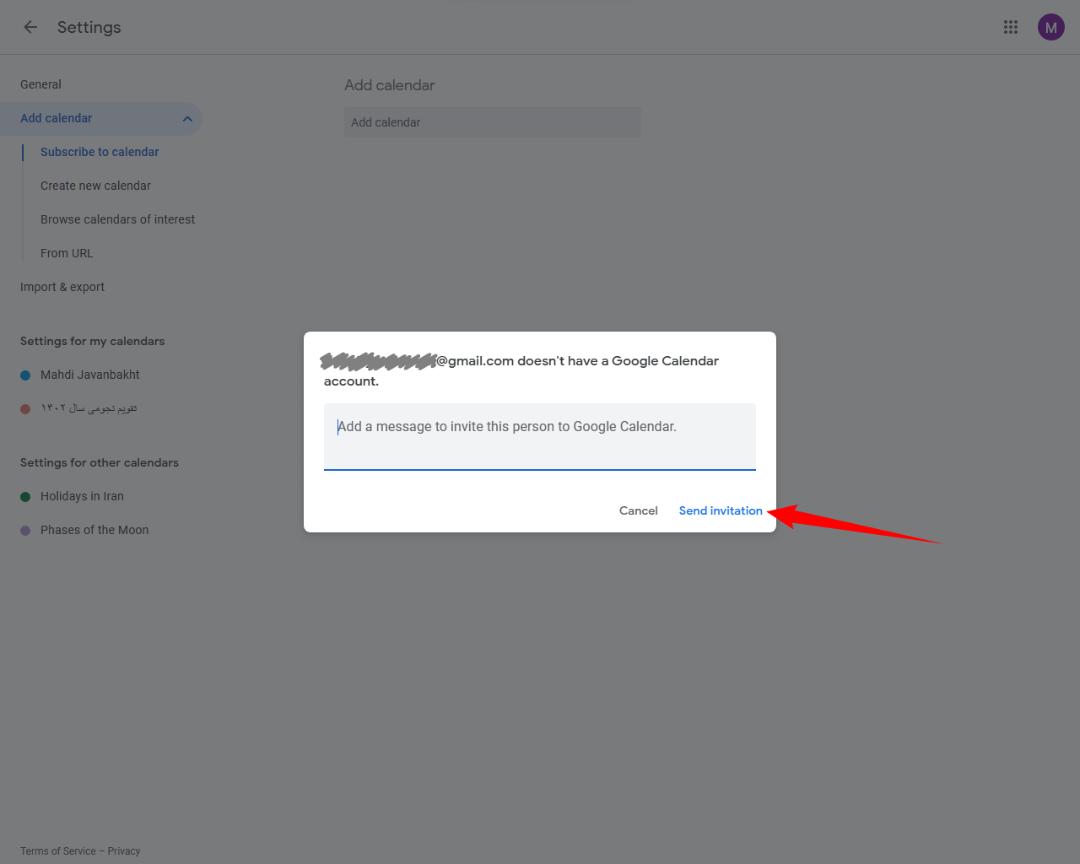The width and height of the screenshot is (1080, 864).
Task: Collapse the Add calendar section chevron
Action: [x=187, y=119]
